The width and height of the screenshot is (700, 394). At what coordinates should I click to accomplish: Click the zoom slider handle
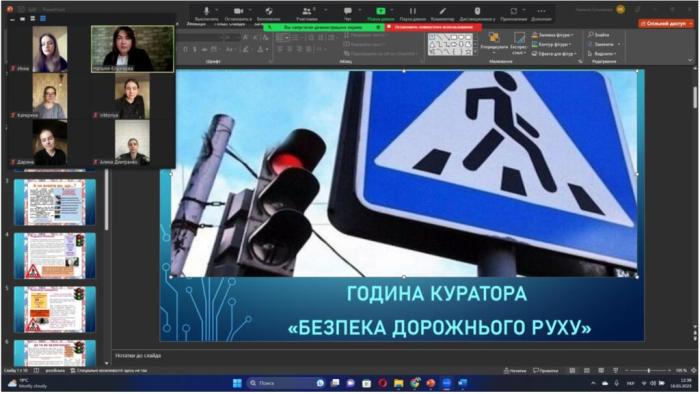tap(649, 370)
